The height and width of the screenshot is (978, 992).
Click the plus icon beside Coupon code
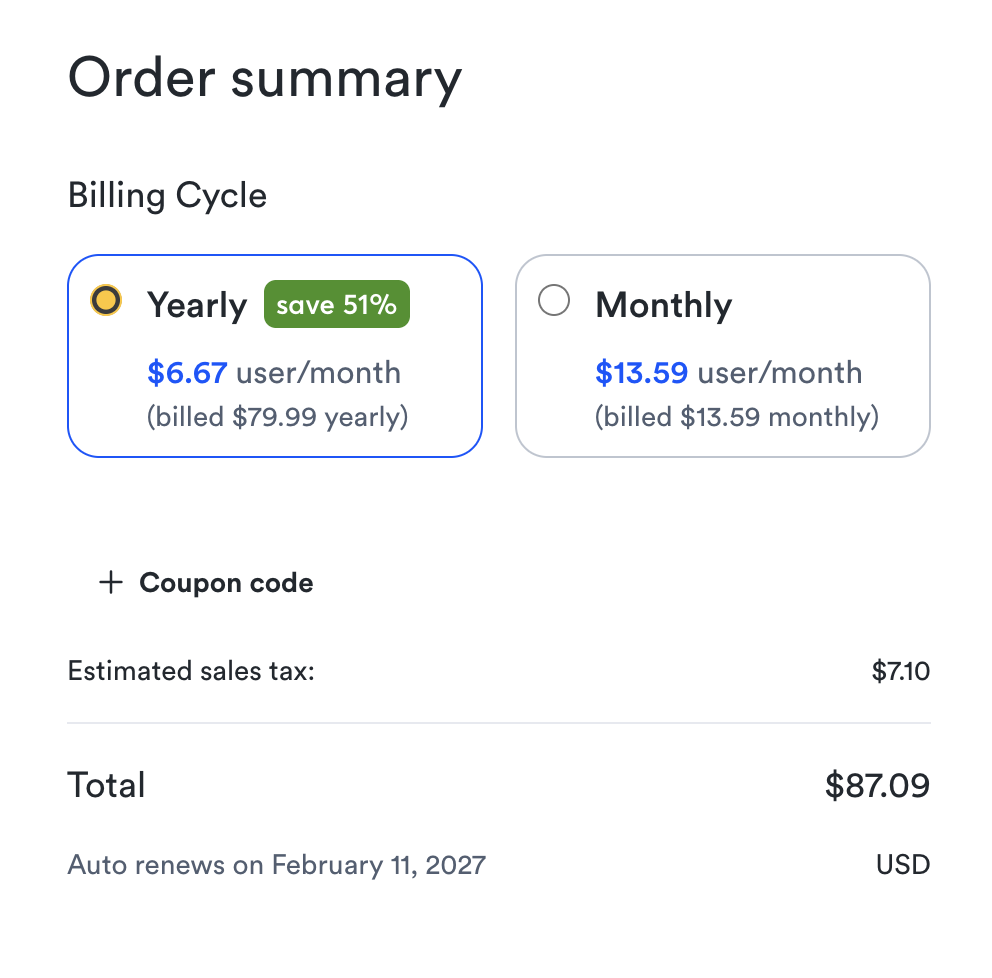(111, 583)
